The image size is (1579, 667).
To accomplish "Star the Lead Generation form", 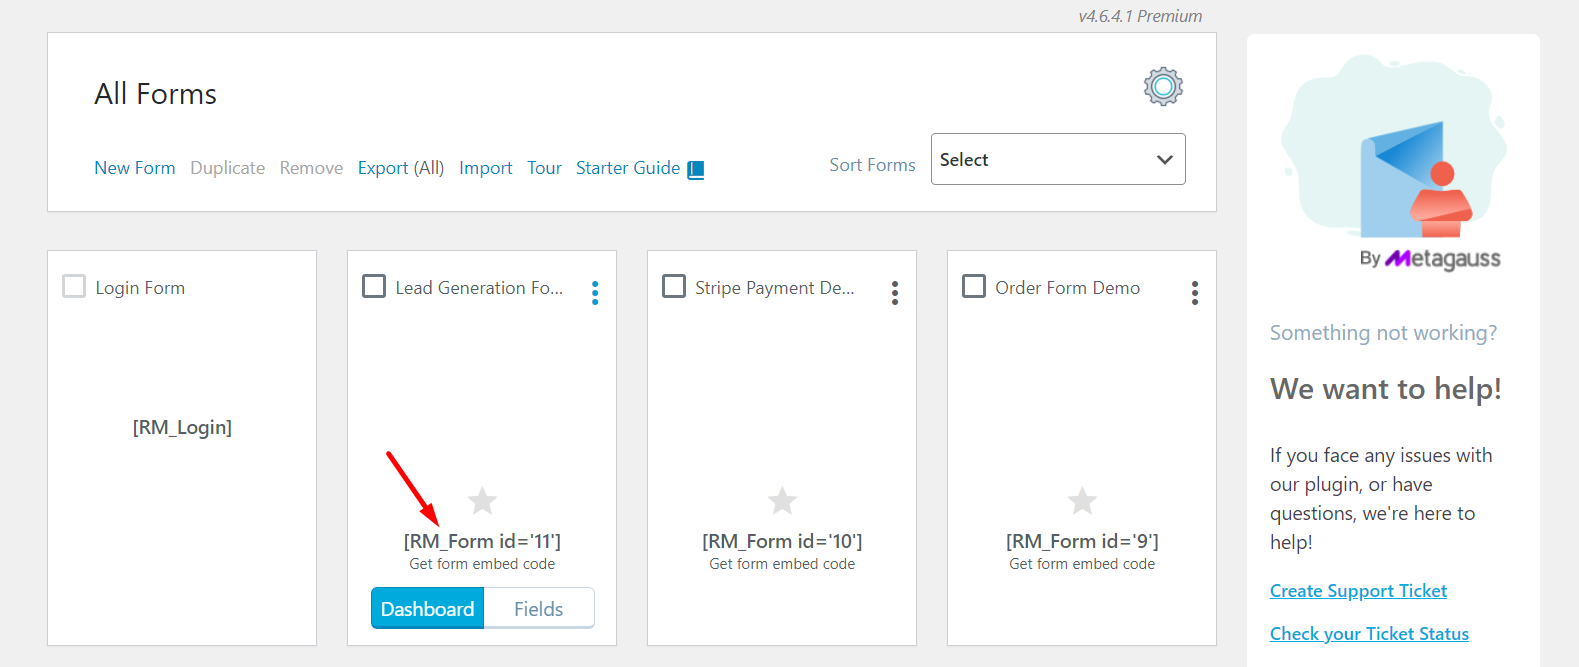I will (x=482, y=500).
